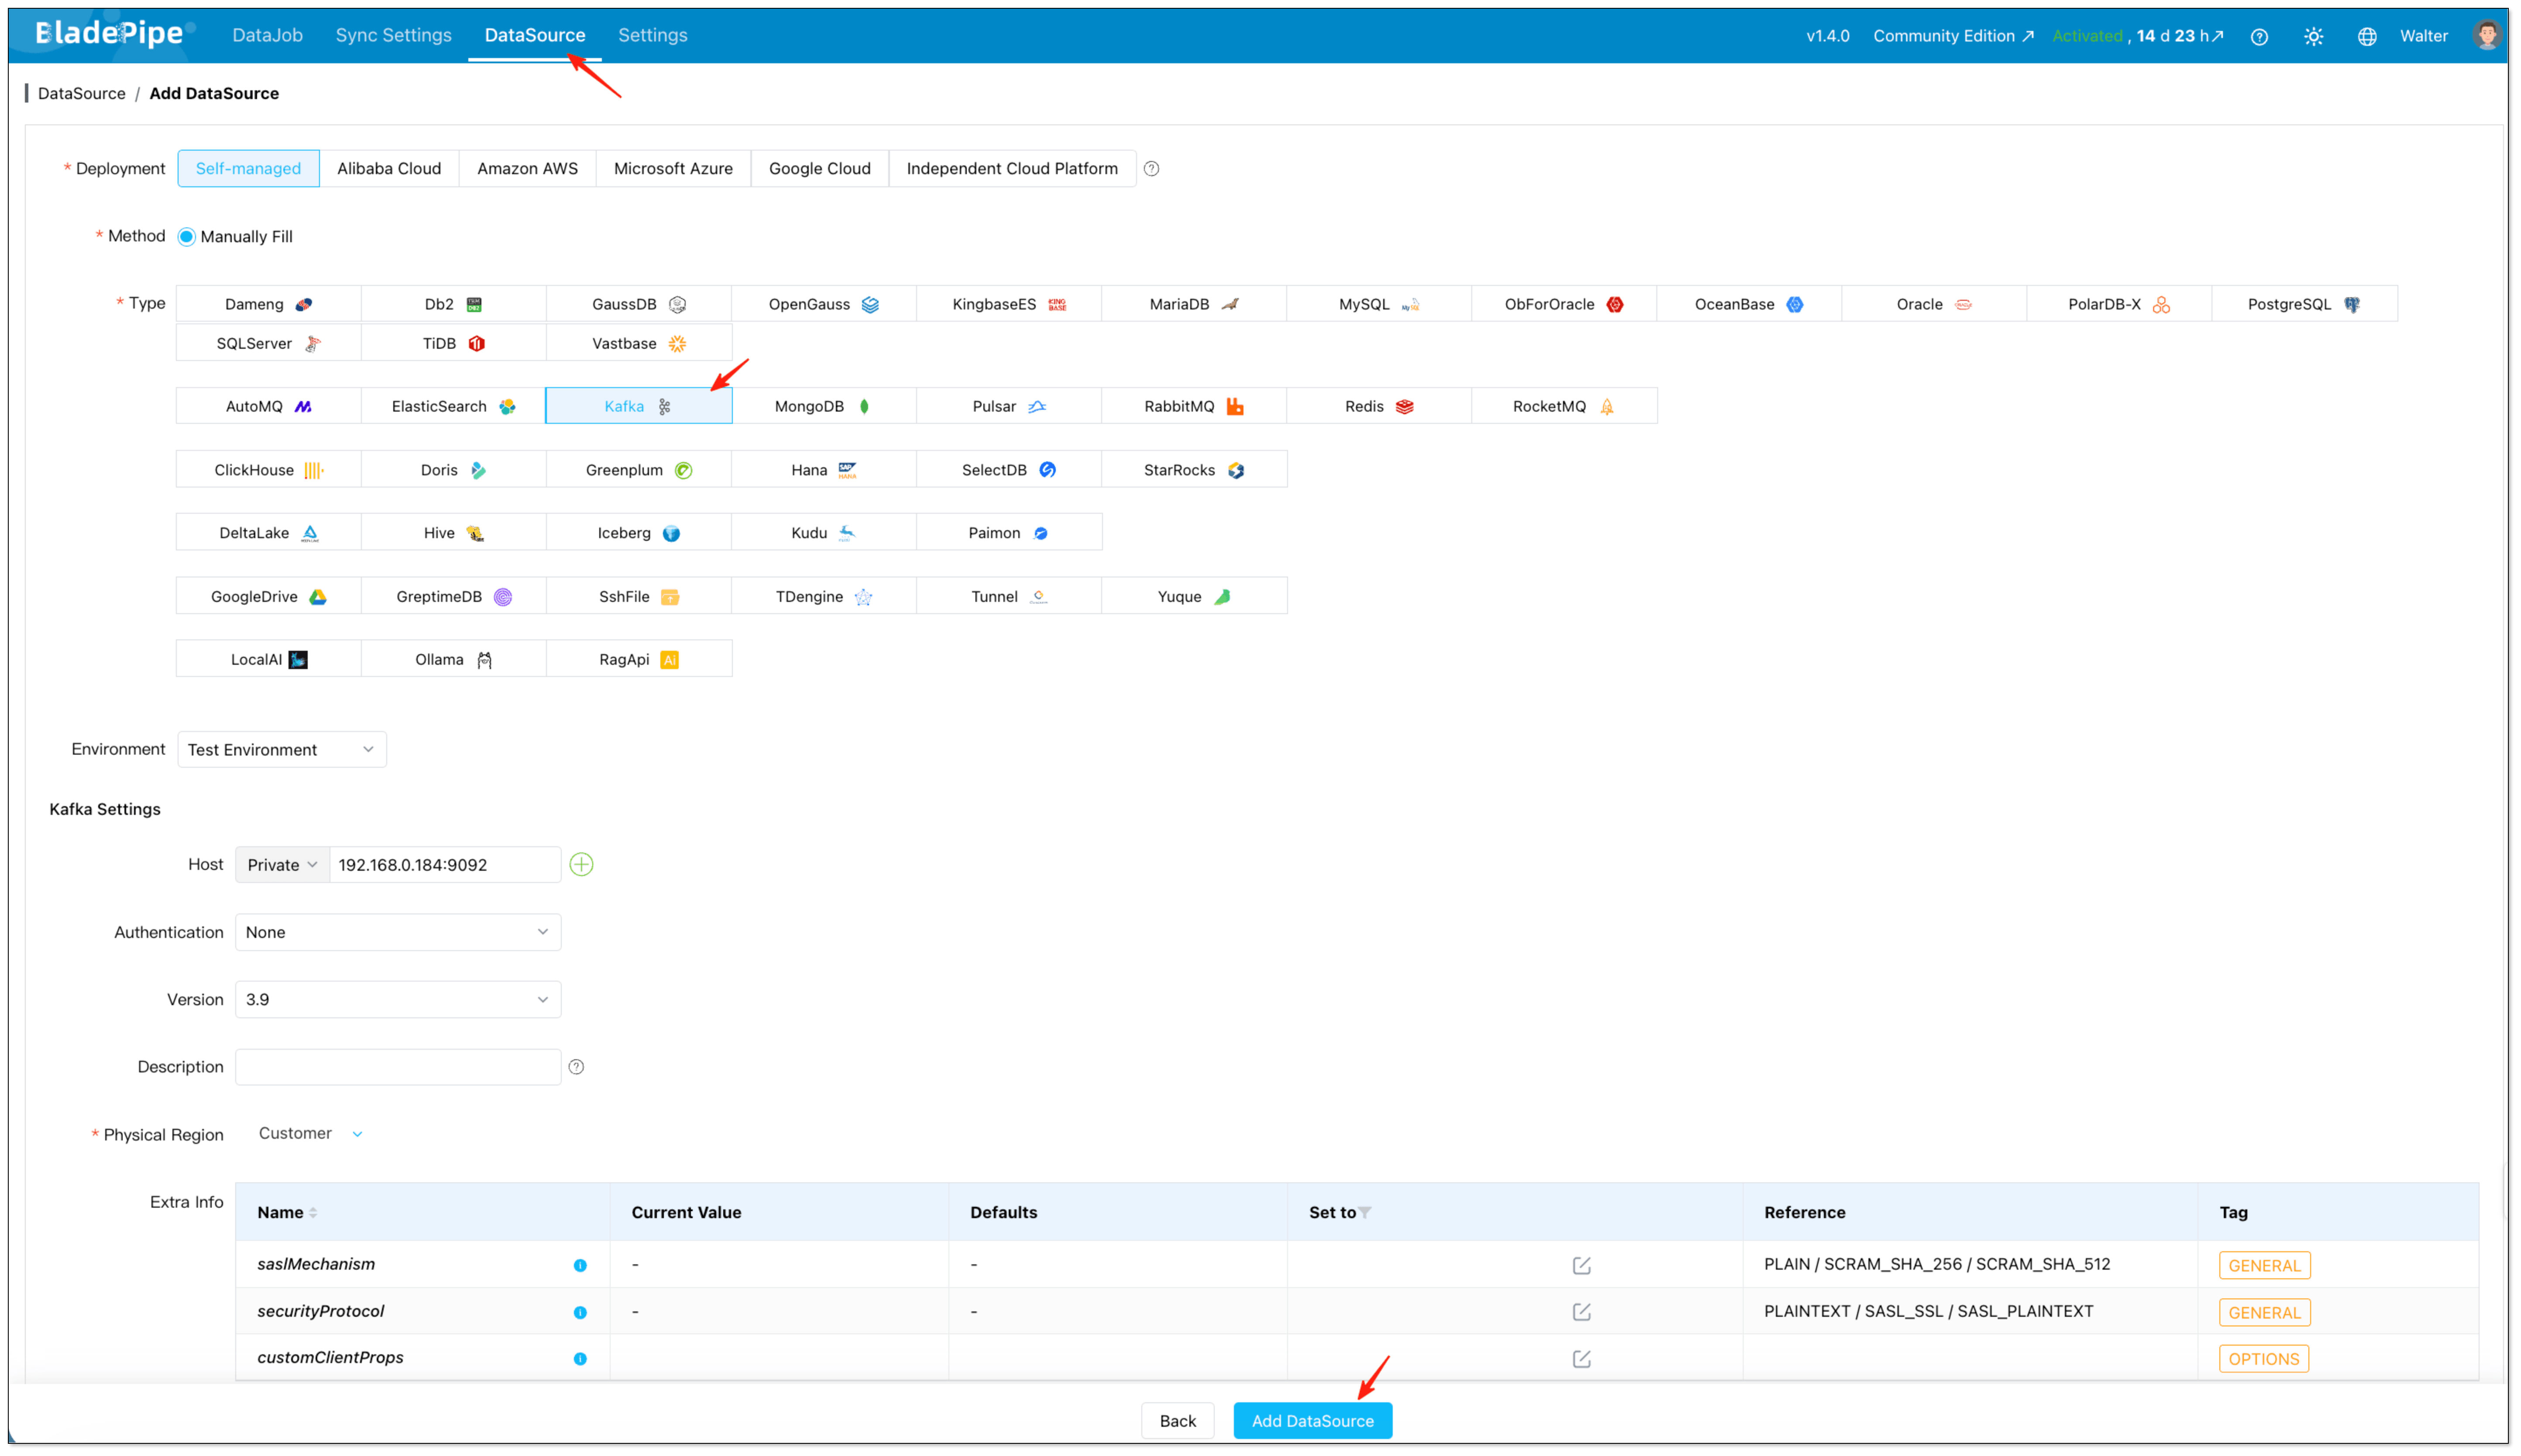Image resolution: width=2521 pixels, height=1456 pixels.
Task: Add another host with the green plus icon
Action: pos(582,864)
